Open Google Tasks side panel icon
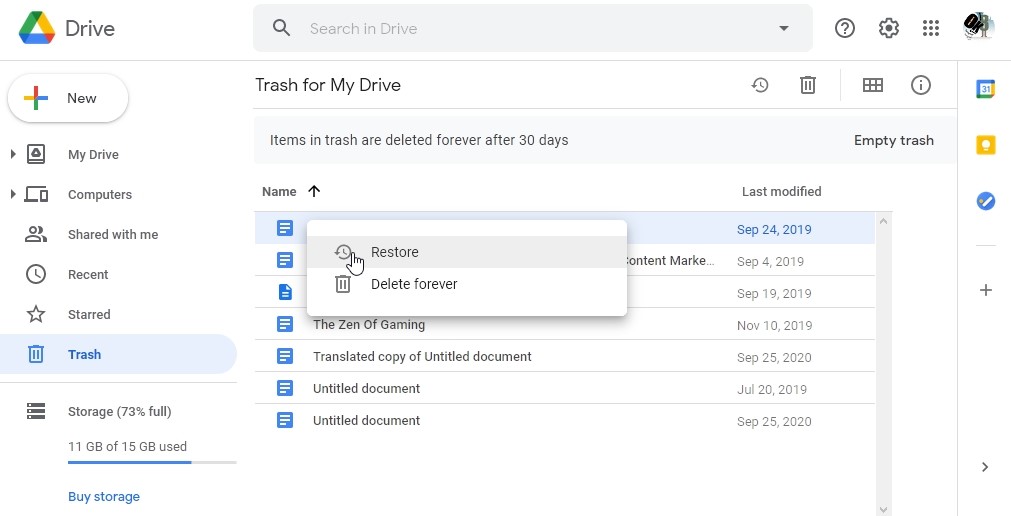 click(985, 201)
